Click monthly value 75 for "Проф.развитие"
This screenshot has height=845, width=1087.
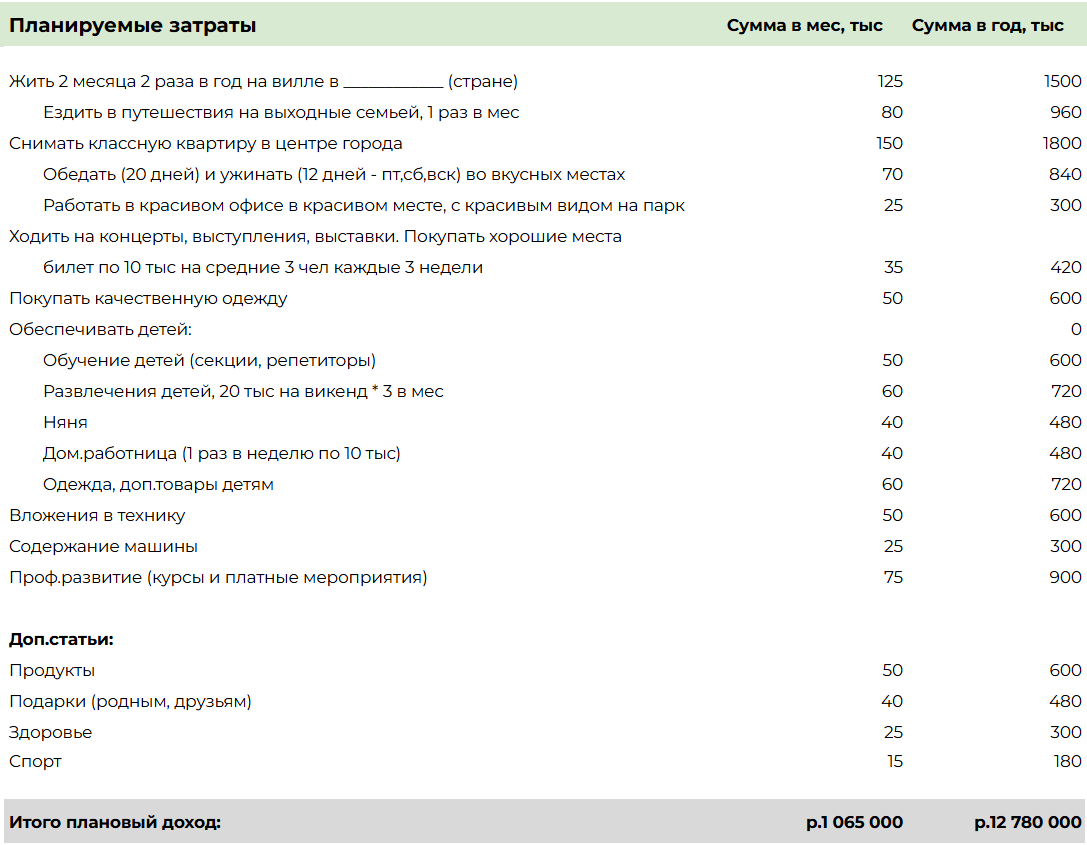892,578
